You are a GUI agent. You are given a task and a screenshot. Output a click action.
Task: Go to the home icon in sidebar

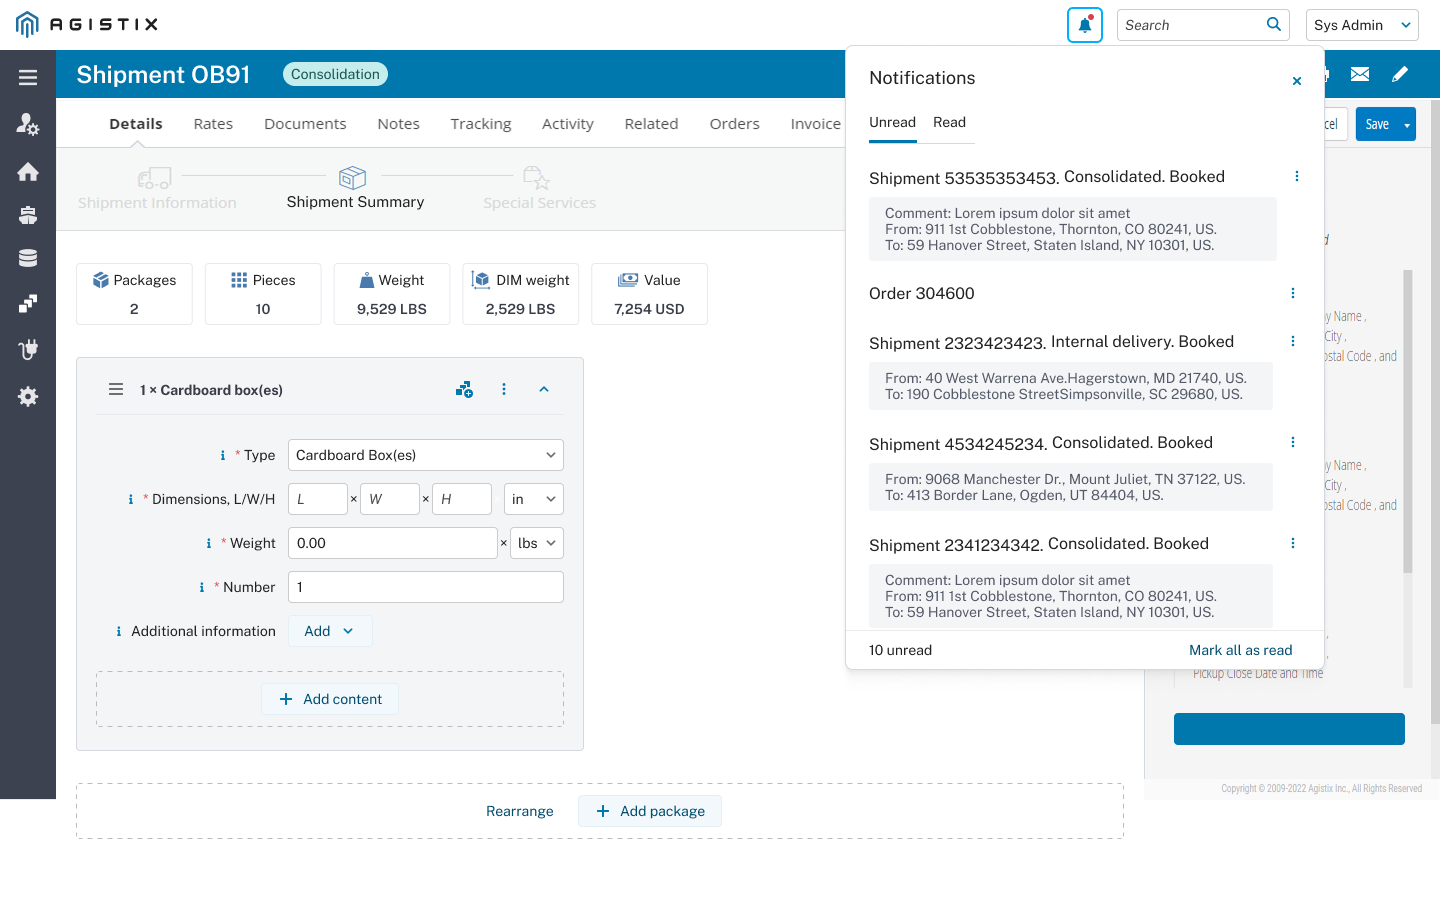(28, 172)
